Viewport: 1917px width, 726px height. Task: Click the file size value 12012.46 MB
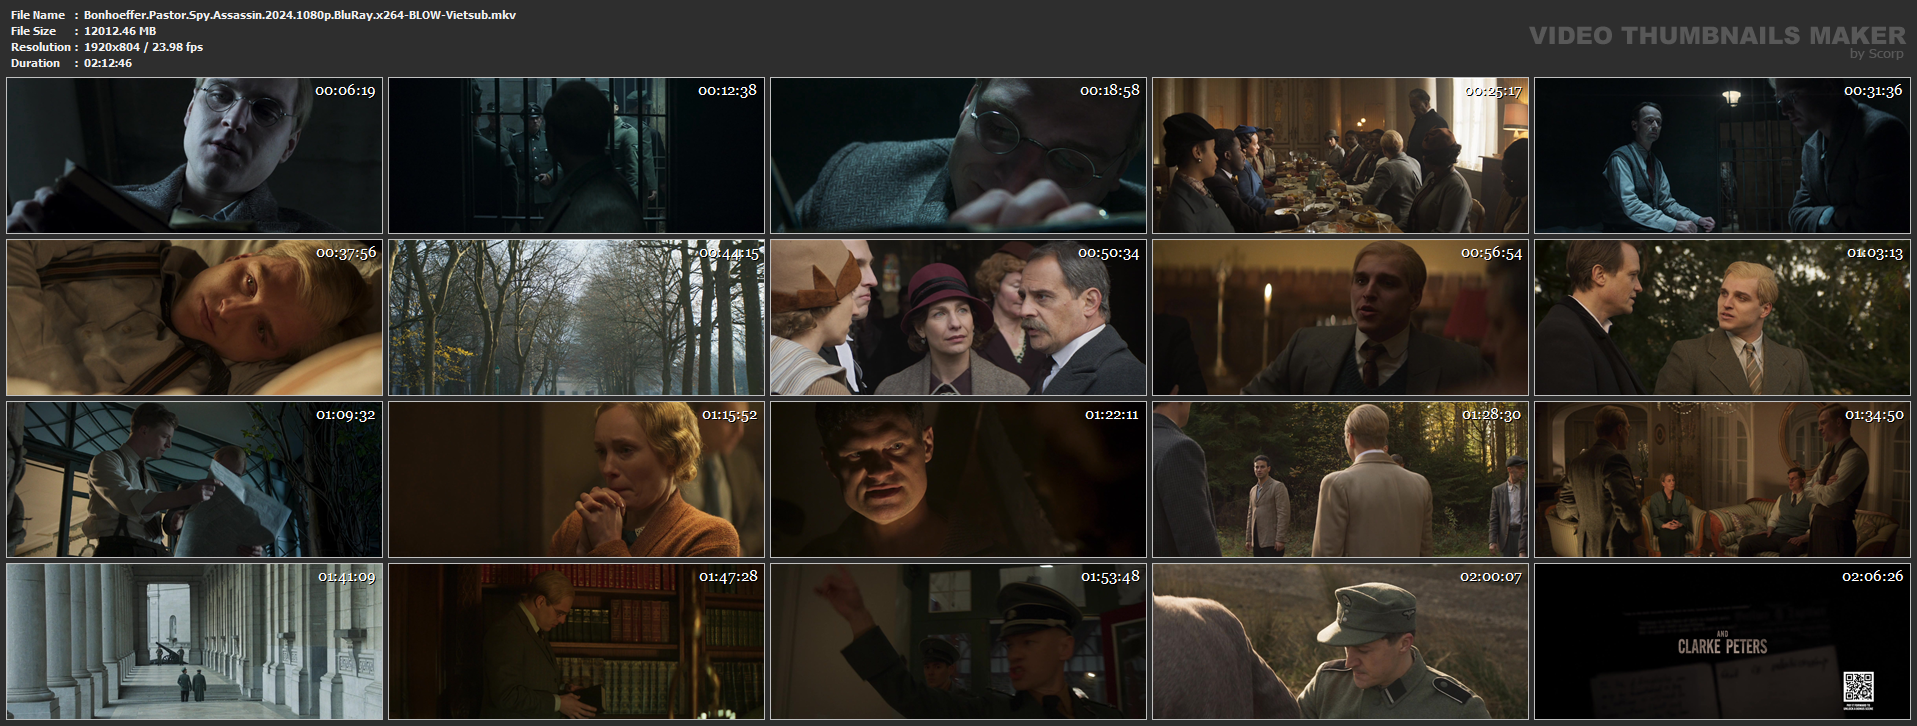pyautogui.click(x=120, y=31)
